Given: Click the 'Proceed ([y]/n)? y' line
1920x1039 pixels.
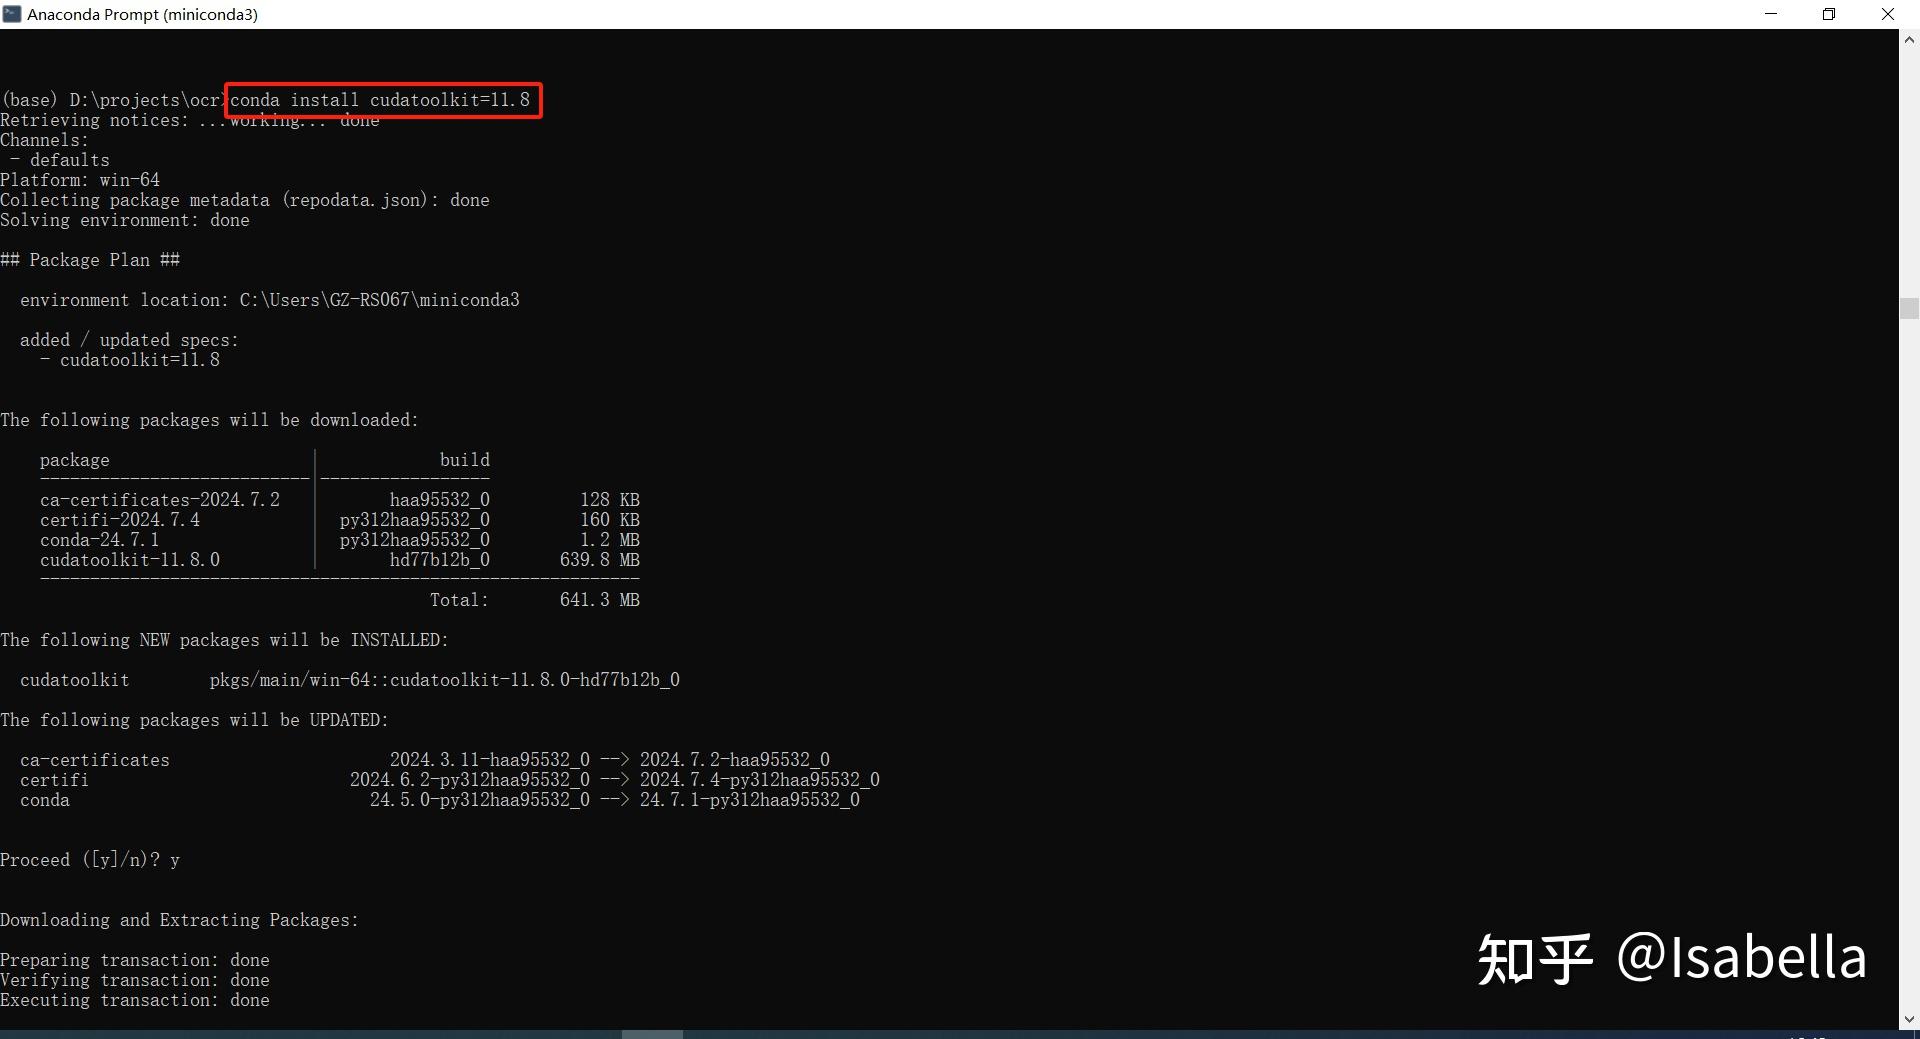Looking at the screenshot, I should click(x=90, y=860).
